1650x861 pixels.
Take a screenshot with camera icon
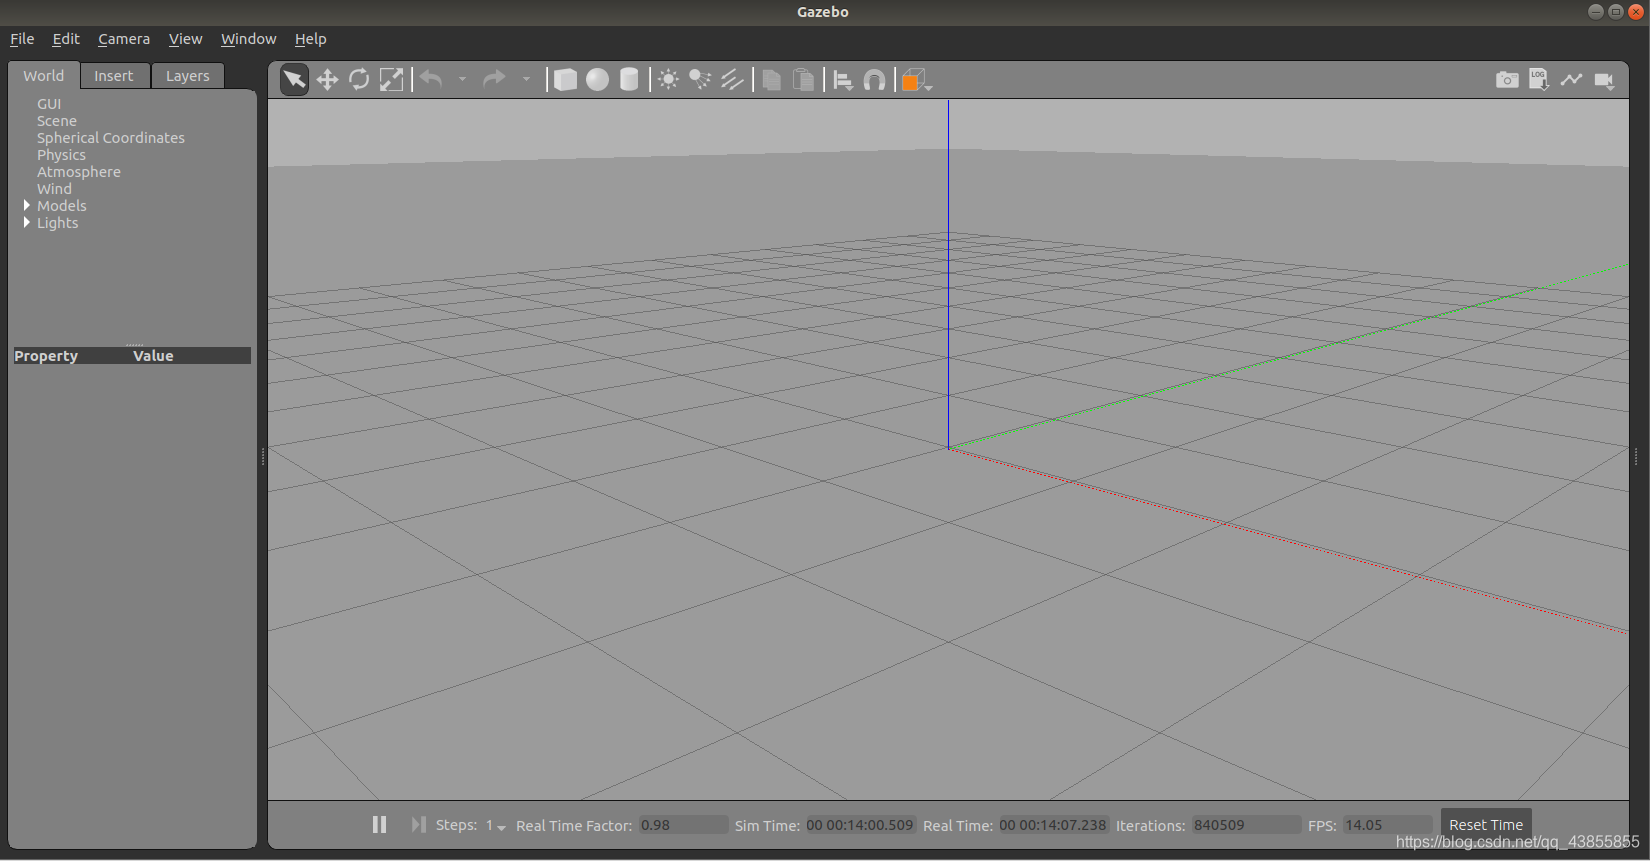pos(1507,80)
